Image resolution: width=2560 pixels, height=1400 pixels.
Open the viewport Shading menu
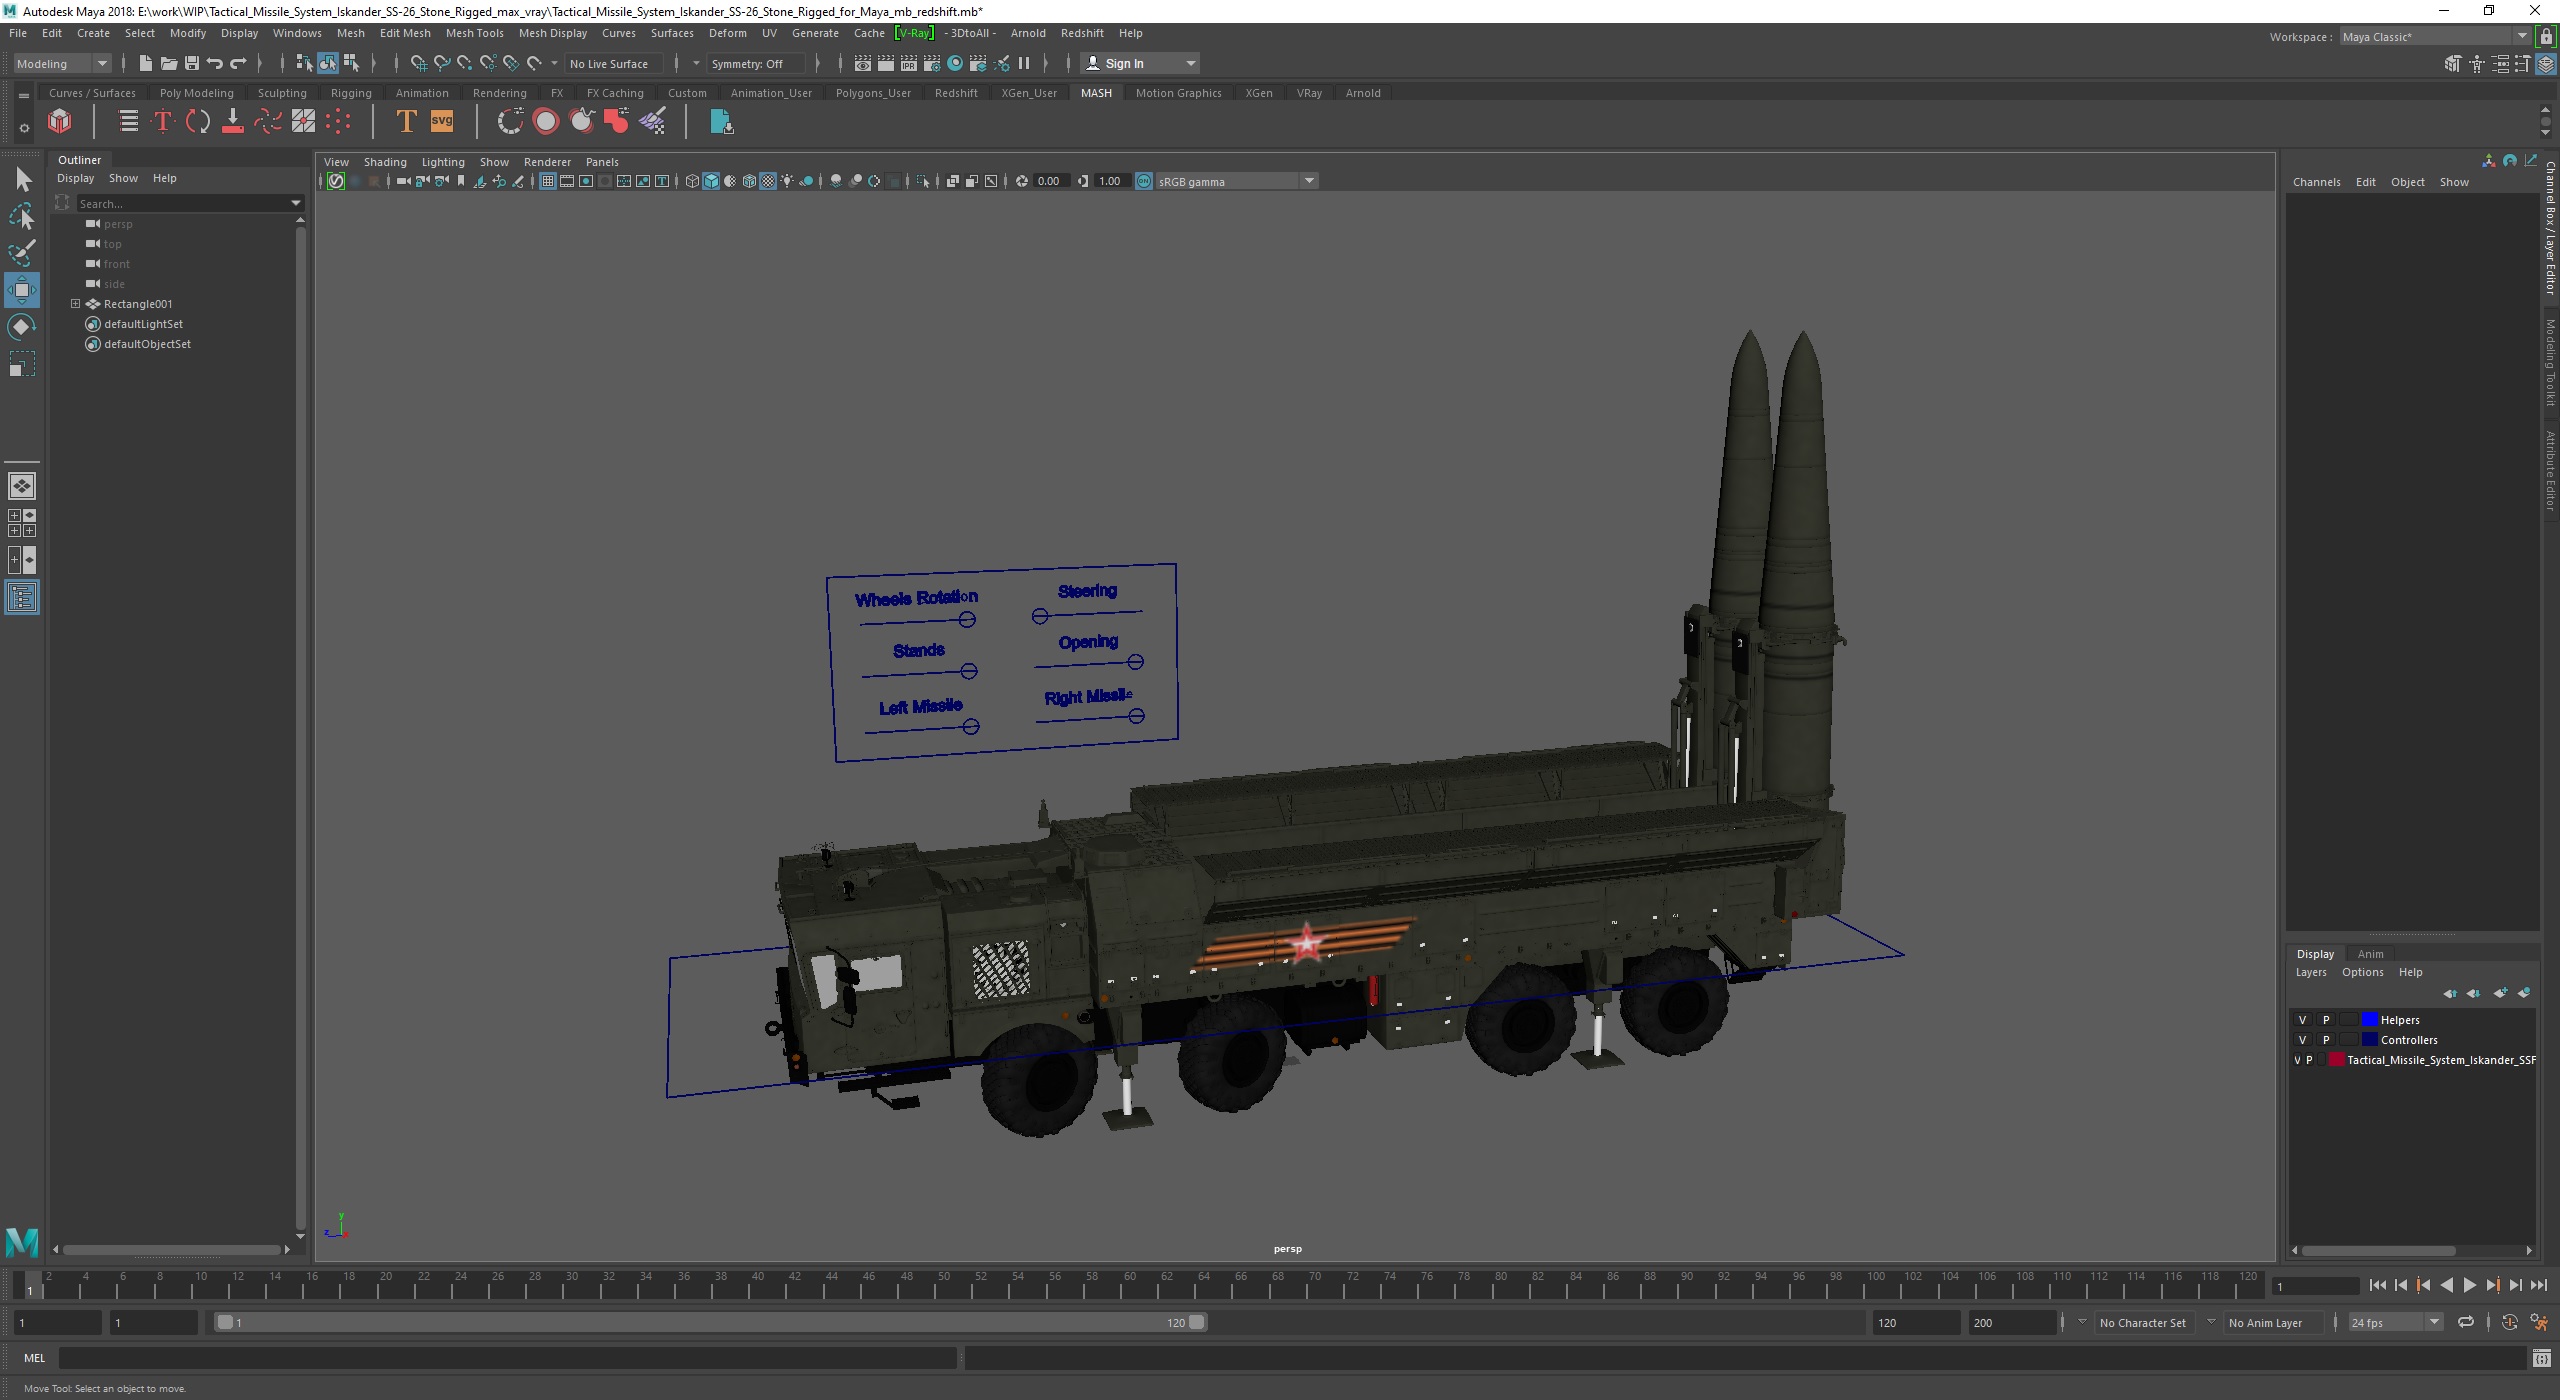point(385,161)
